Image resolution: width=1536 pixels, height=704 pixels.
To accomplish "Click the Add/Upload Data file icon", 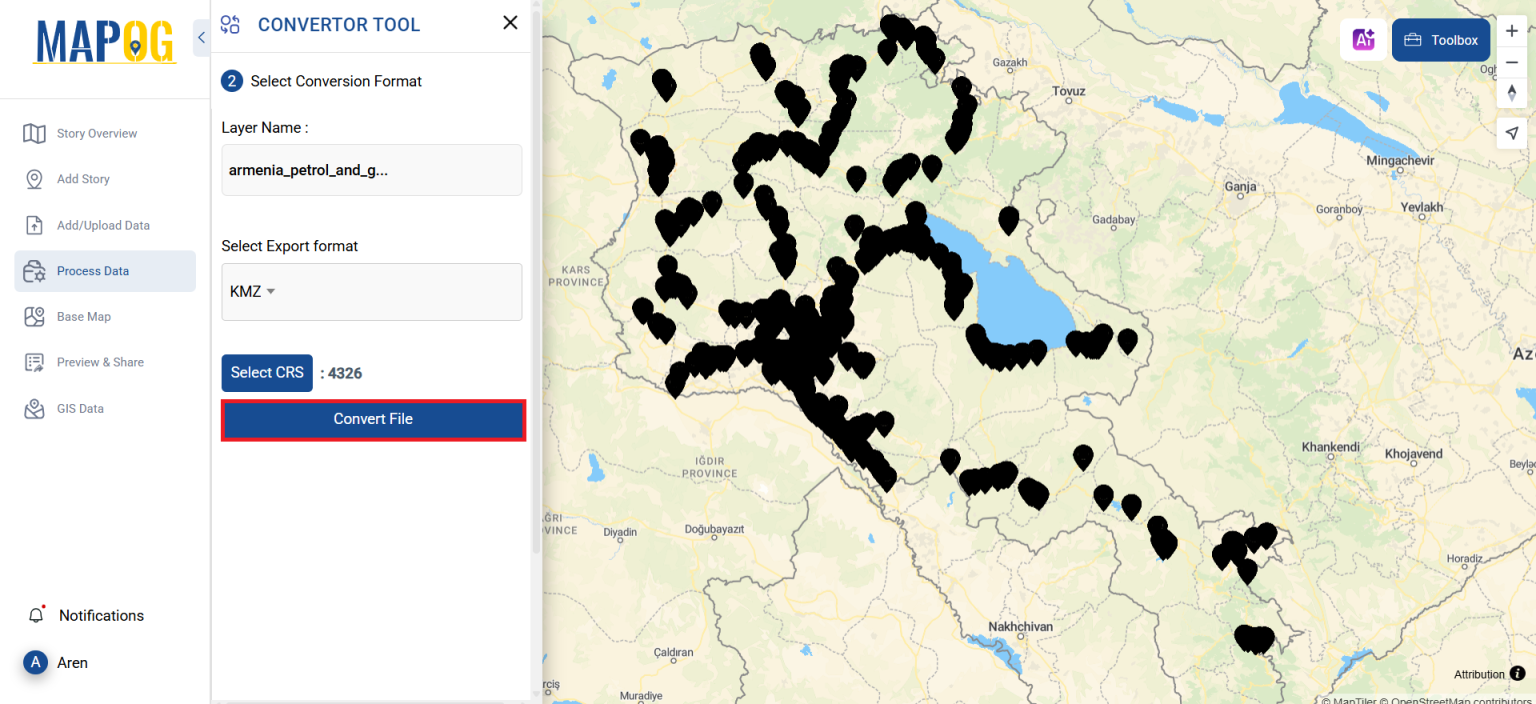I will 35,224.
